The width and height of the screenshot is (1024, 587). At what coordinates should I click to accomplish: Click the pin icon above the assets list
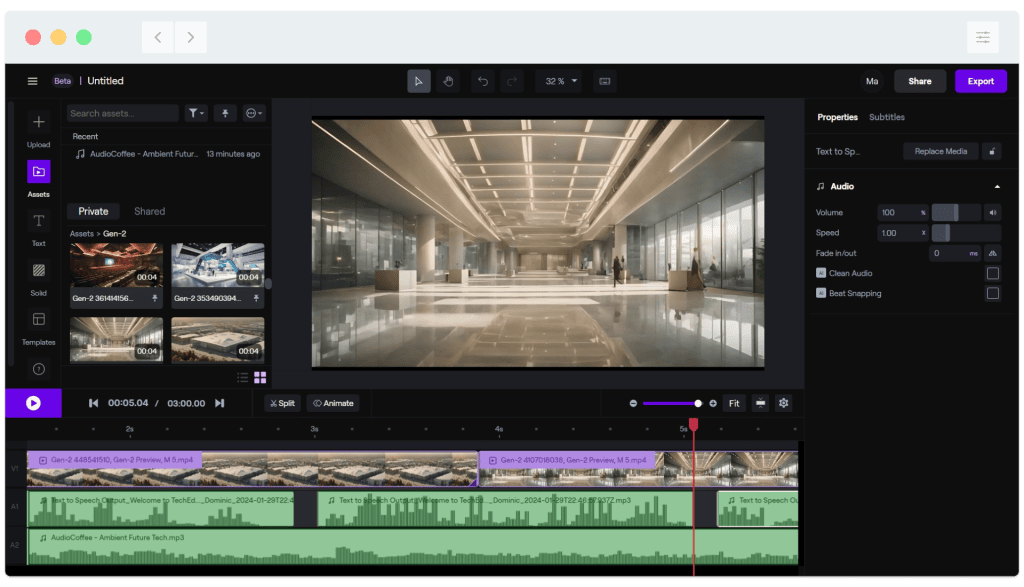point(224,113)
